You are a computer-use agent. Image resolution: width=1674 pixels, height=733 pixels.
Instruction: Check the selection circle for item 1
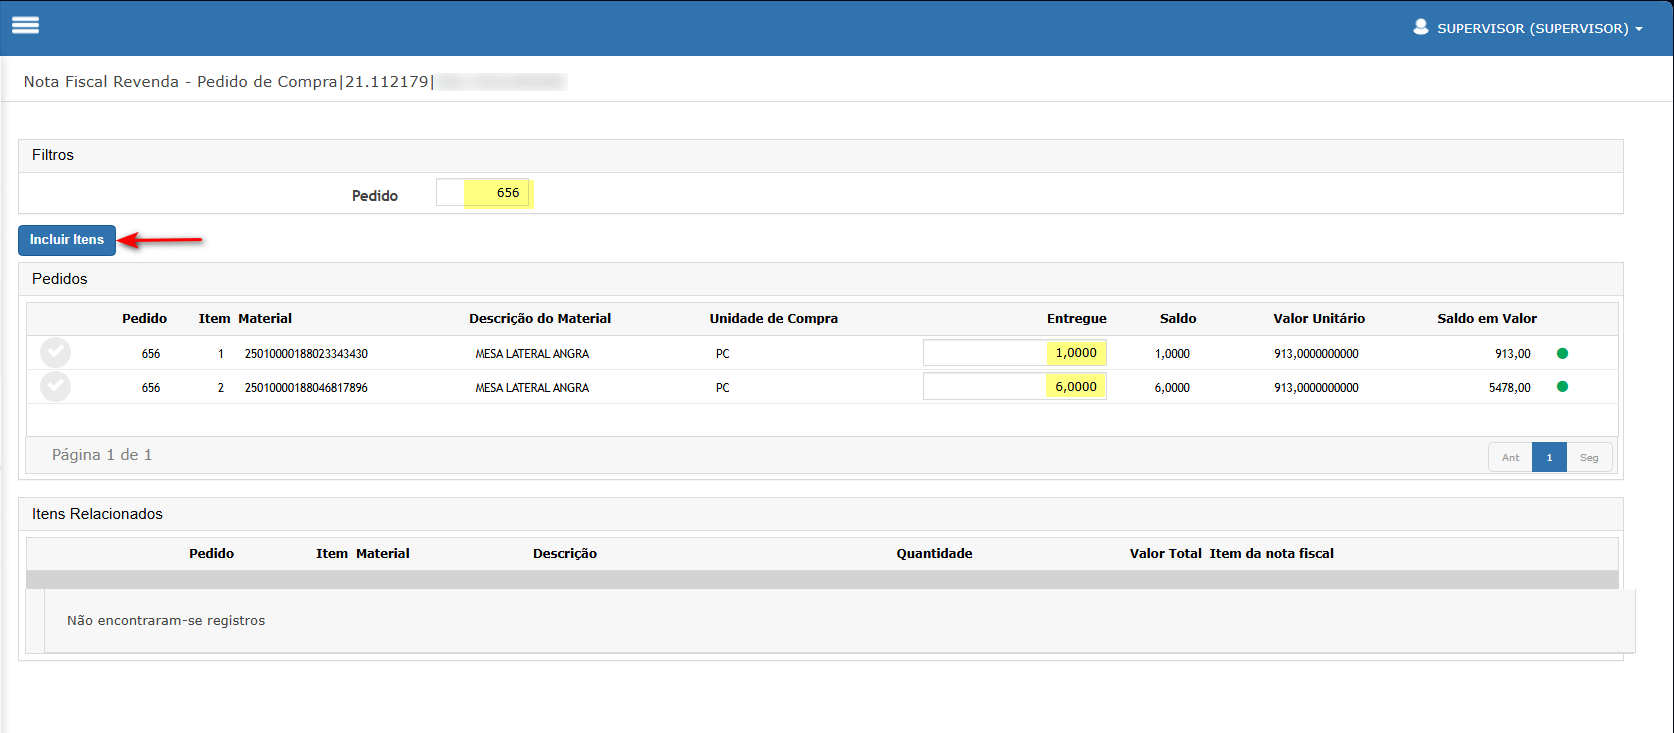(55, 352)
